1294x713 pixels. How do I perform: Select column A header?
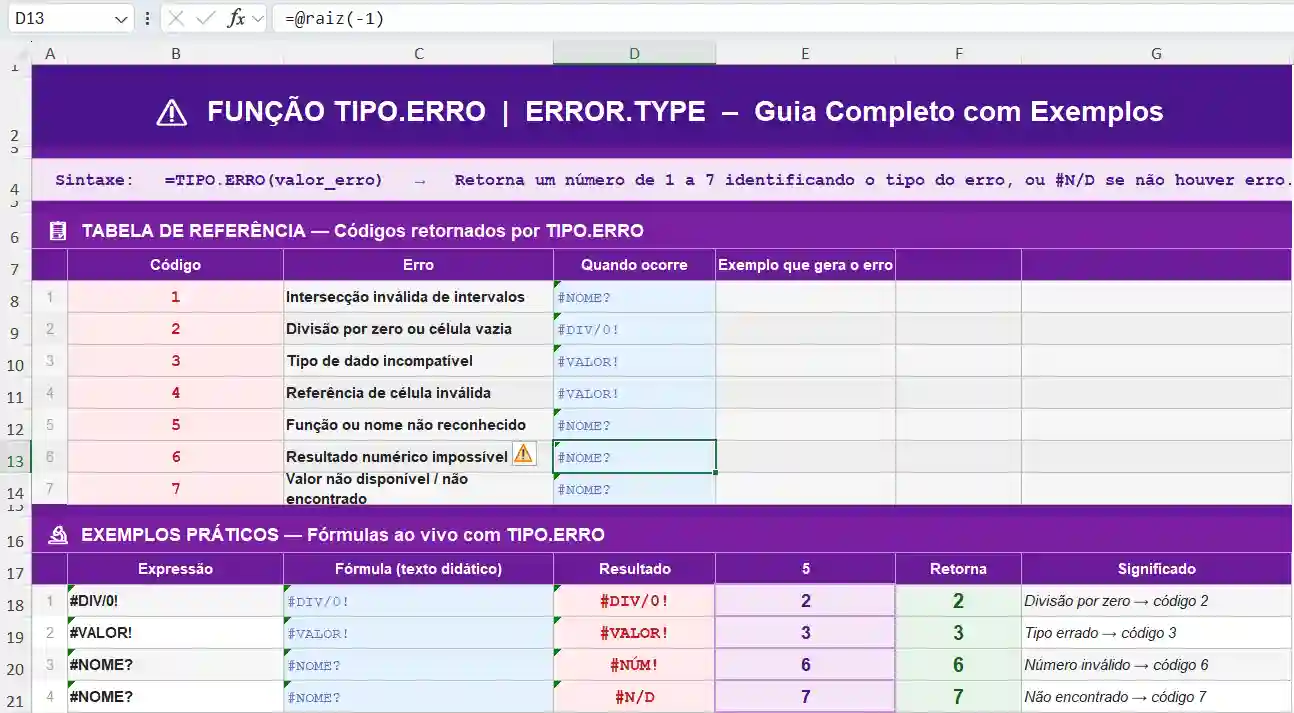pos(50,54)
